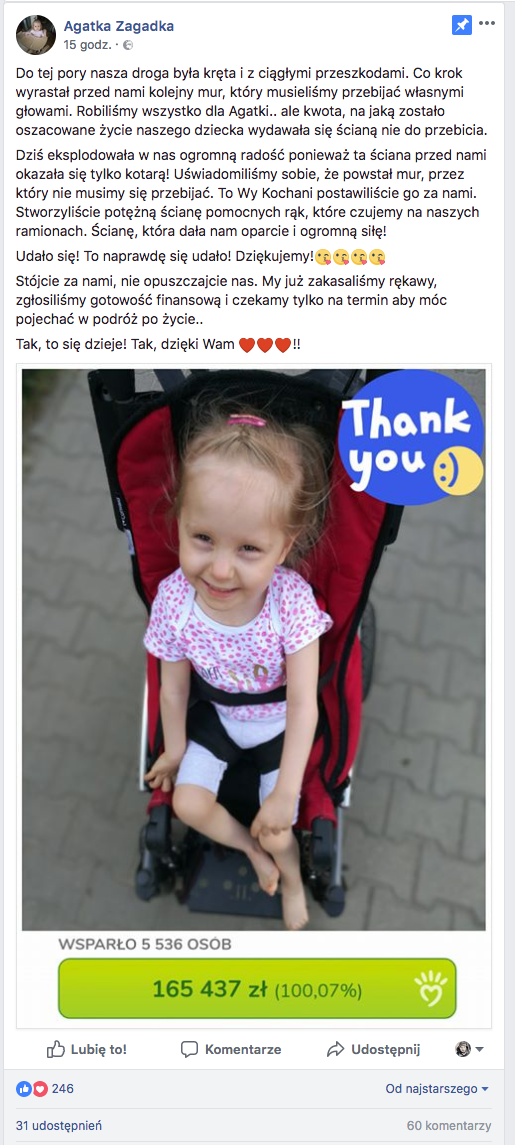Screen dimensions: 515x1145
Task: Click the Agatka Zagadka profile picture
Action: click(36, 34)
